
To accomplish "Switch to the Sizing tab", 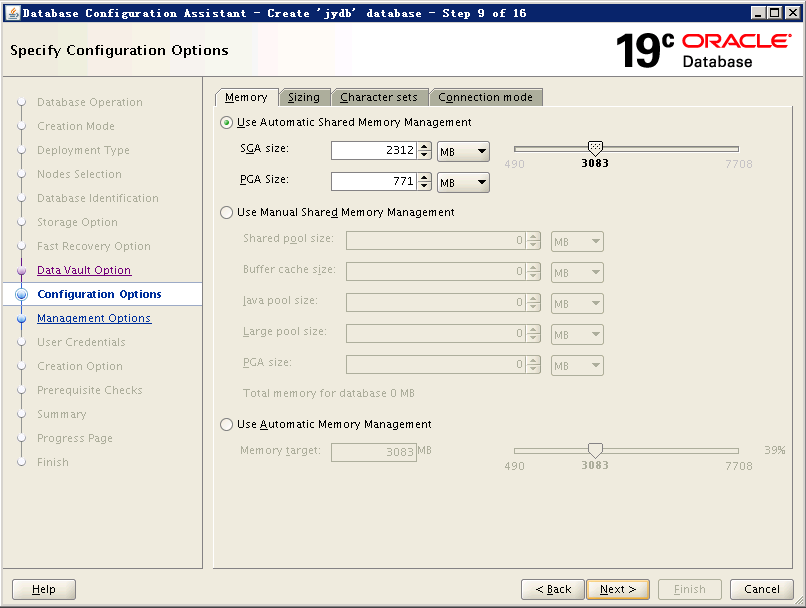I will [x=304, y=97].
